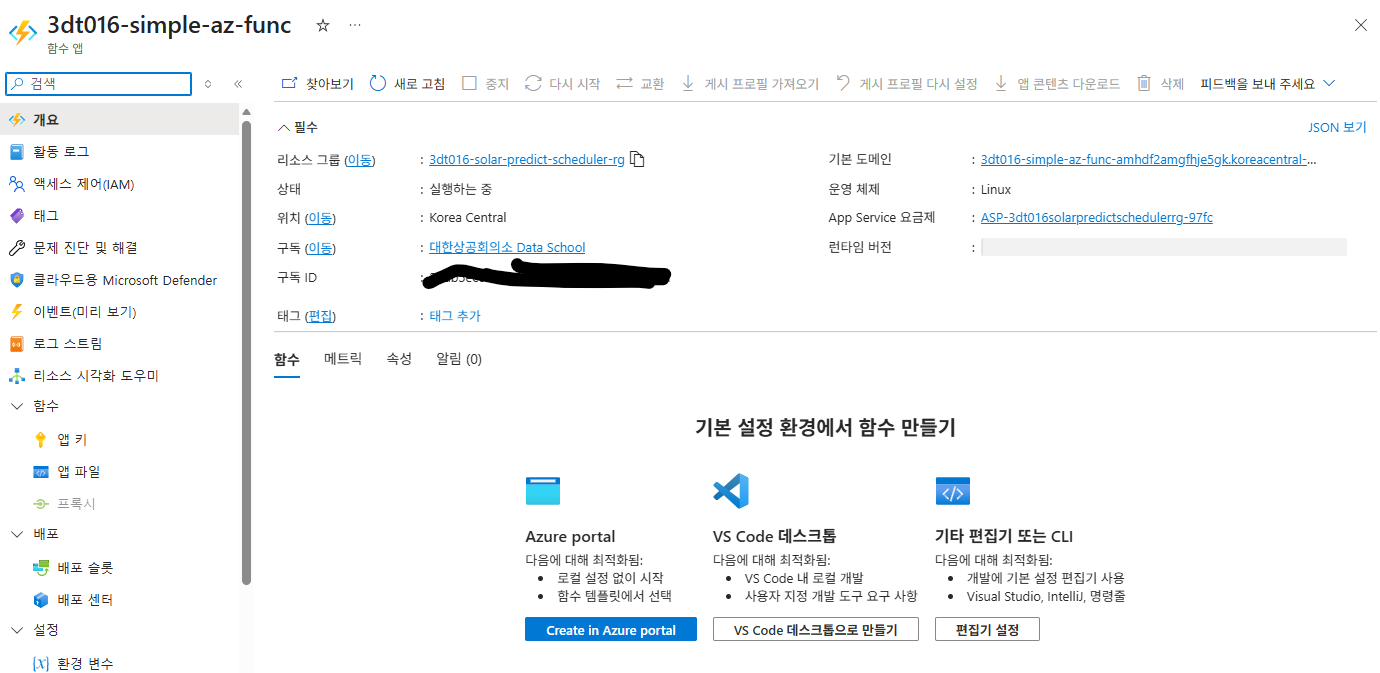Switch to 메트릭 tab
Screen dimensions: 1380x673
click(343, 359)
